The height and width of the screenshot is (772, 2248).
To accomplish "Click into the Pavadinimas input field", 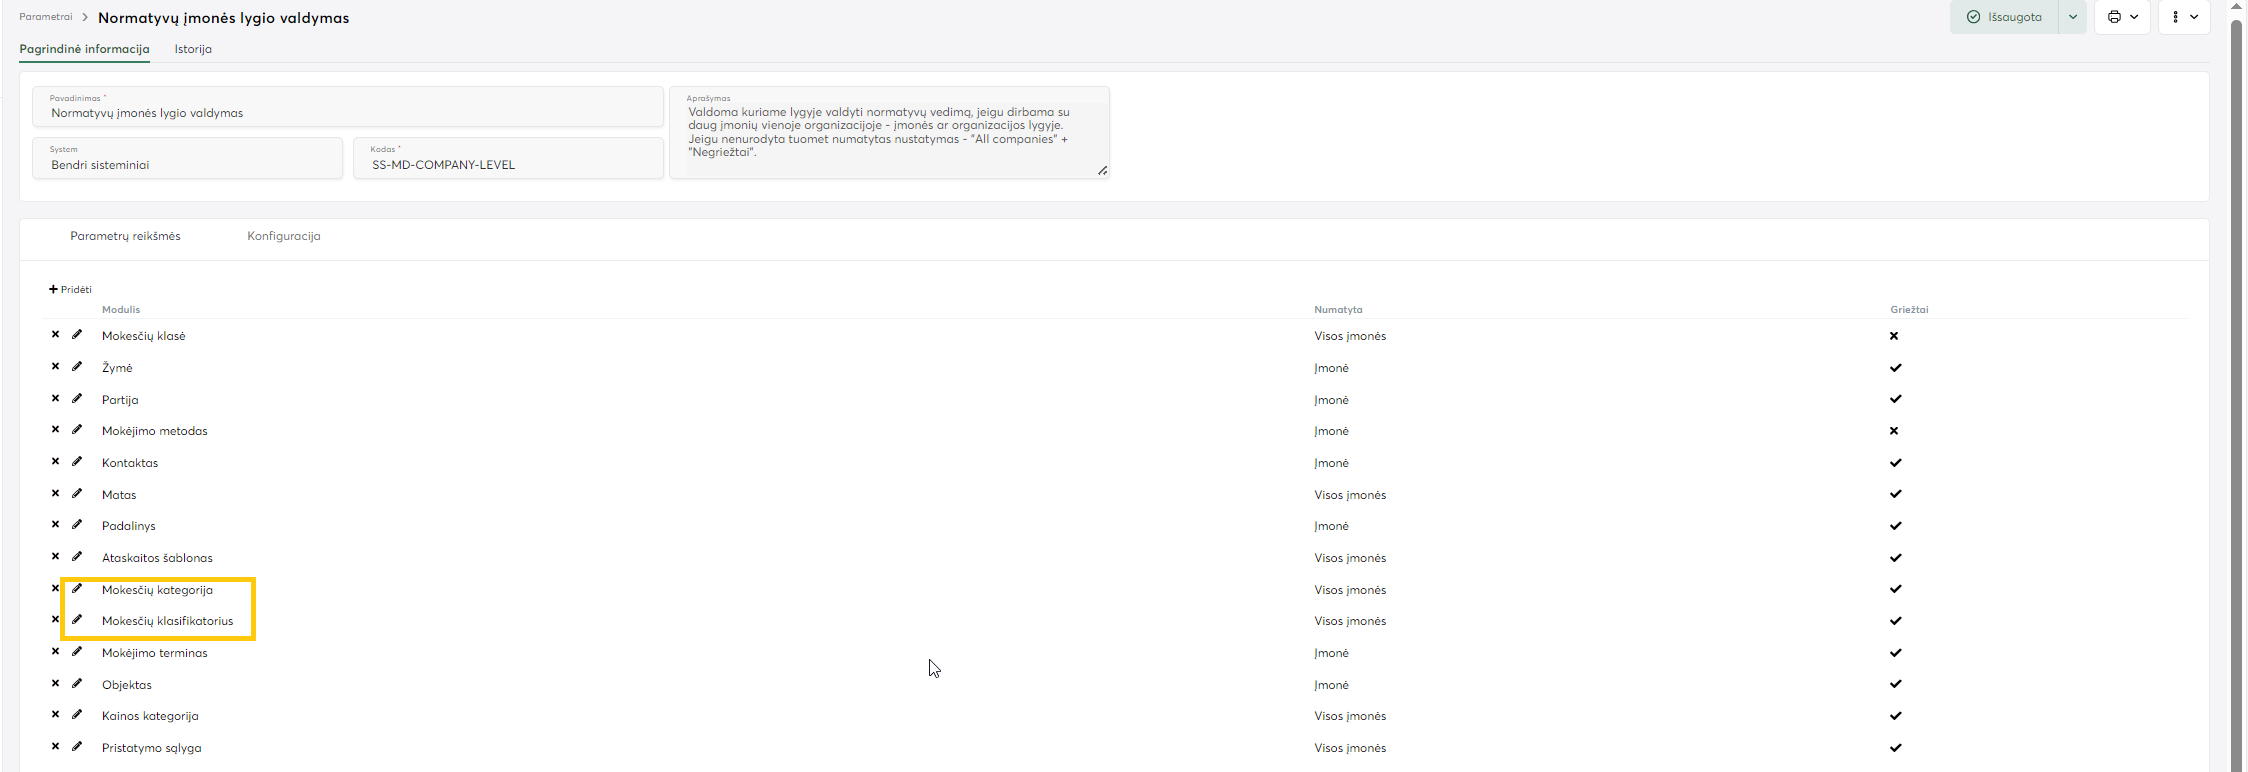I will coord(347,113).
